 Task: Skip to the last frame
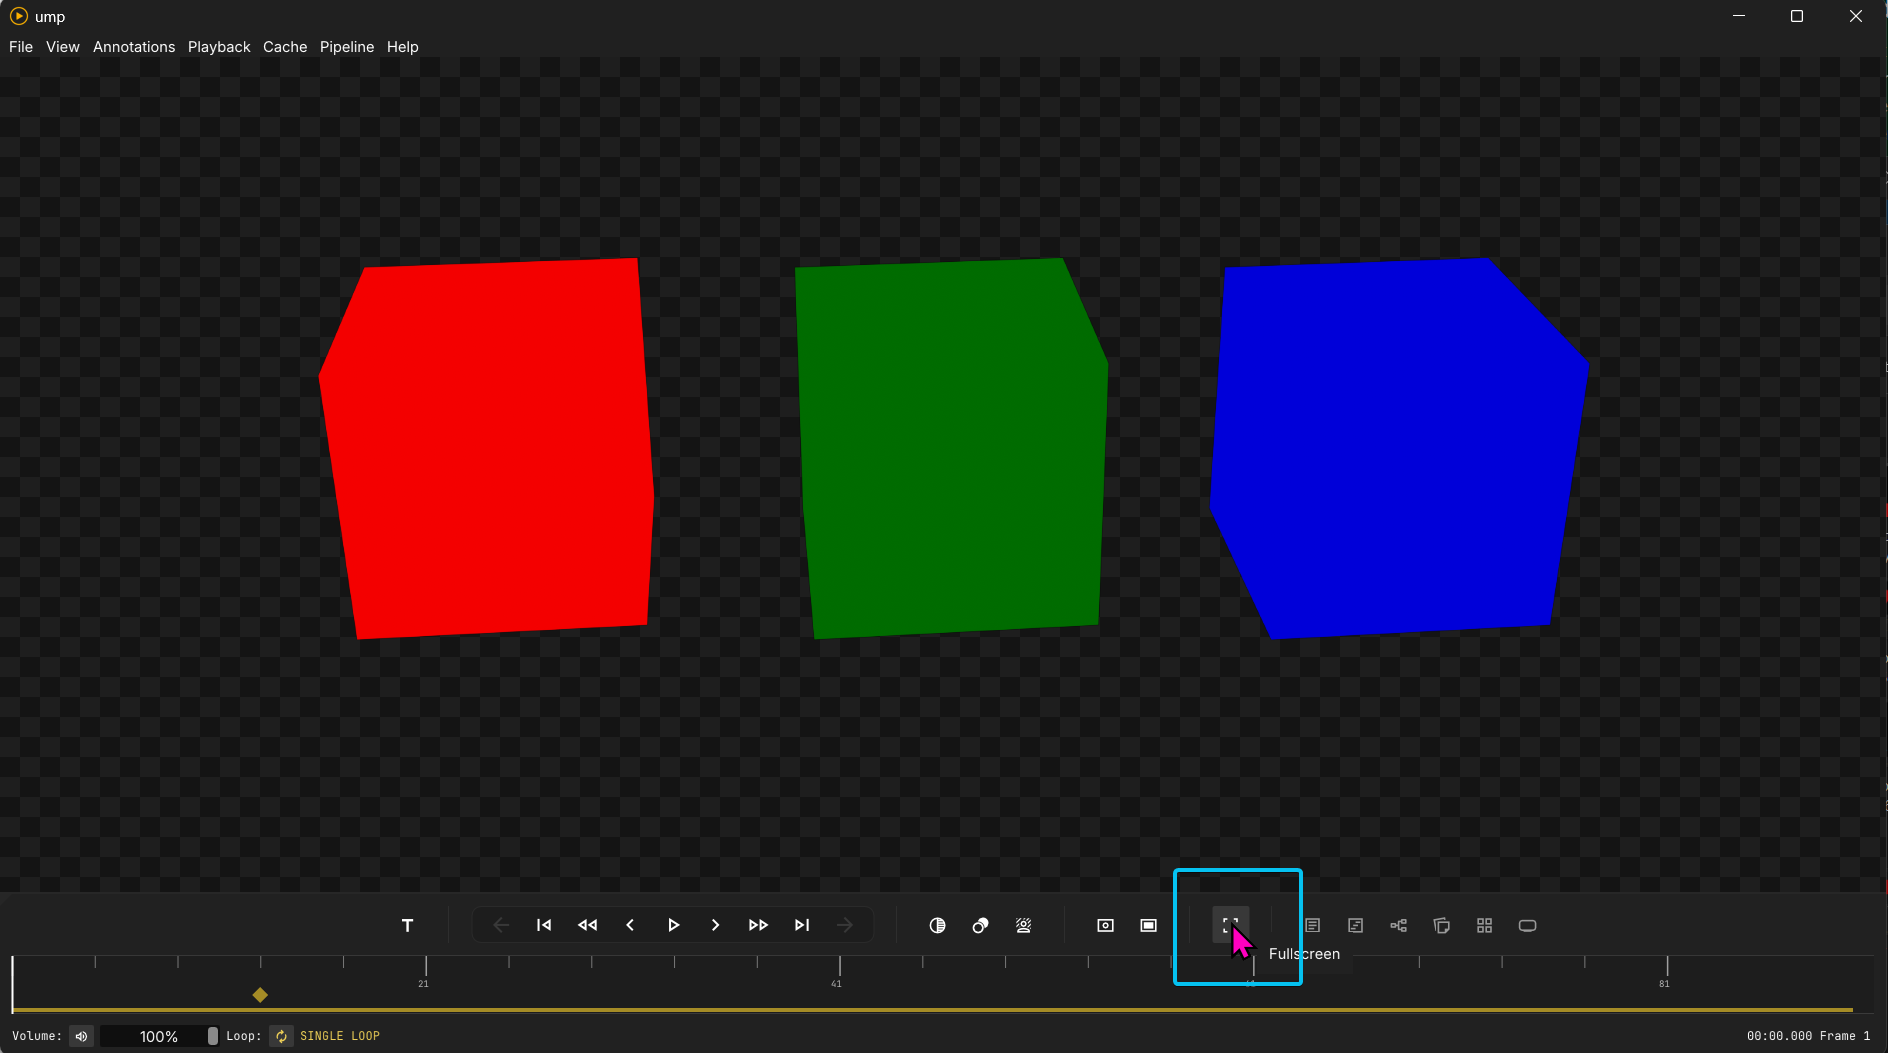point(802,926)
